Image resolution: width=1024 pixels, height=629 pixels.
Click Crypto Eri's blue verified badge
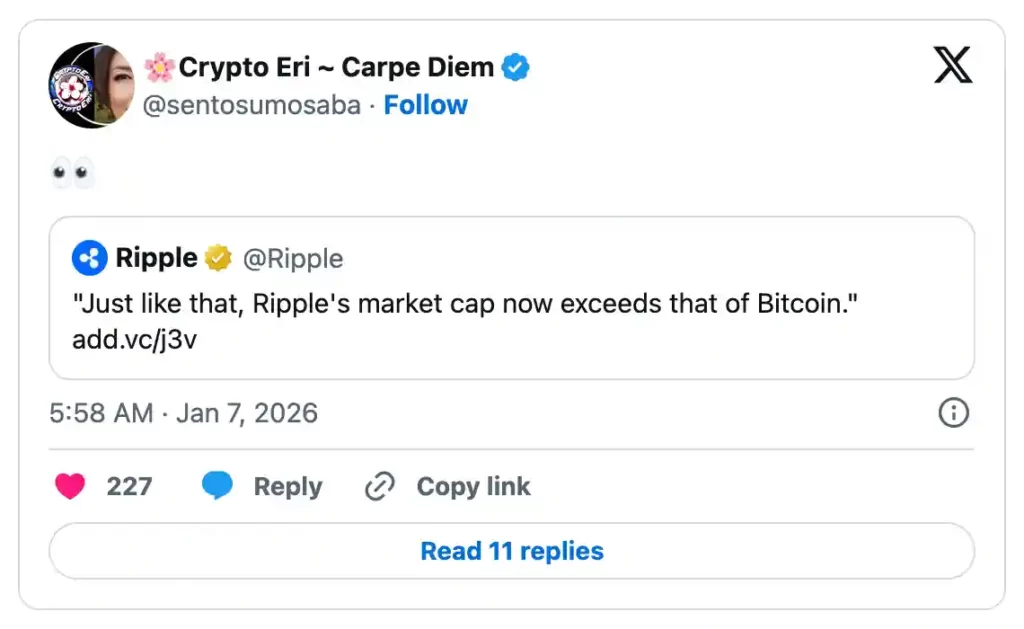pyautogui.click(x=516, y=68)
